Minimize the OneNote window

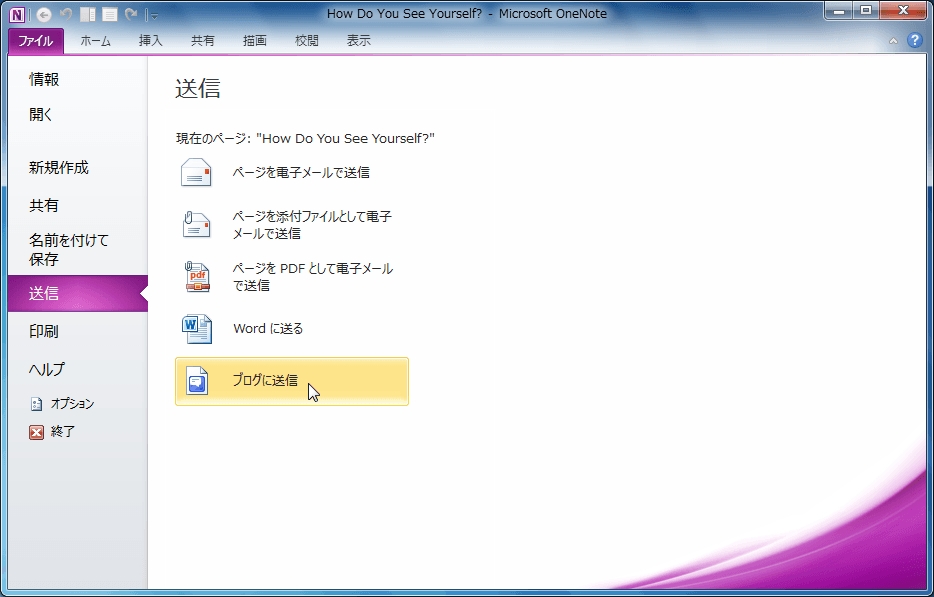coord(839,11)
